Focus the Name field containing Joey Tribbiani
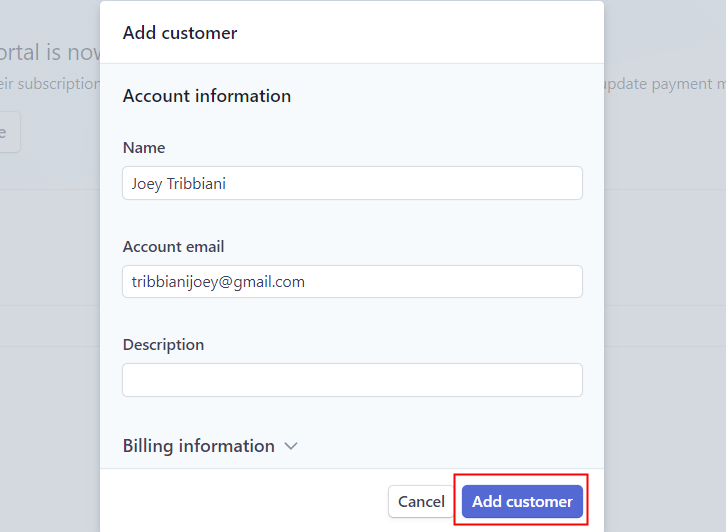 pyautogui.click(x=352, y=183)
